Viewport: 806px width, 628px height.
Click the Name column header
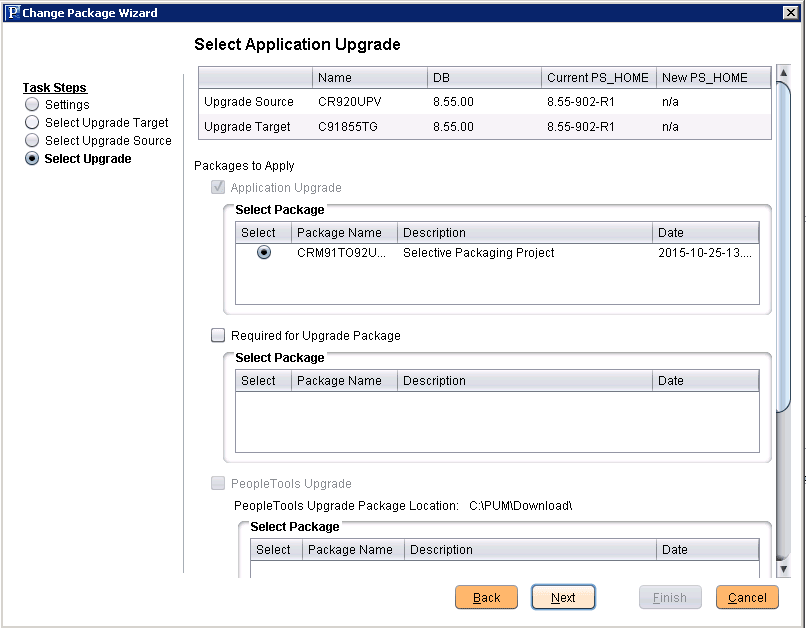pos(340,77)
